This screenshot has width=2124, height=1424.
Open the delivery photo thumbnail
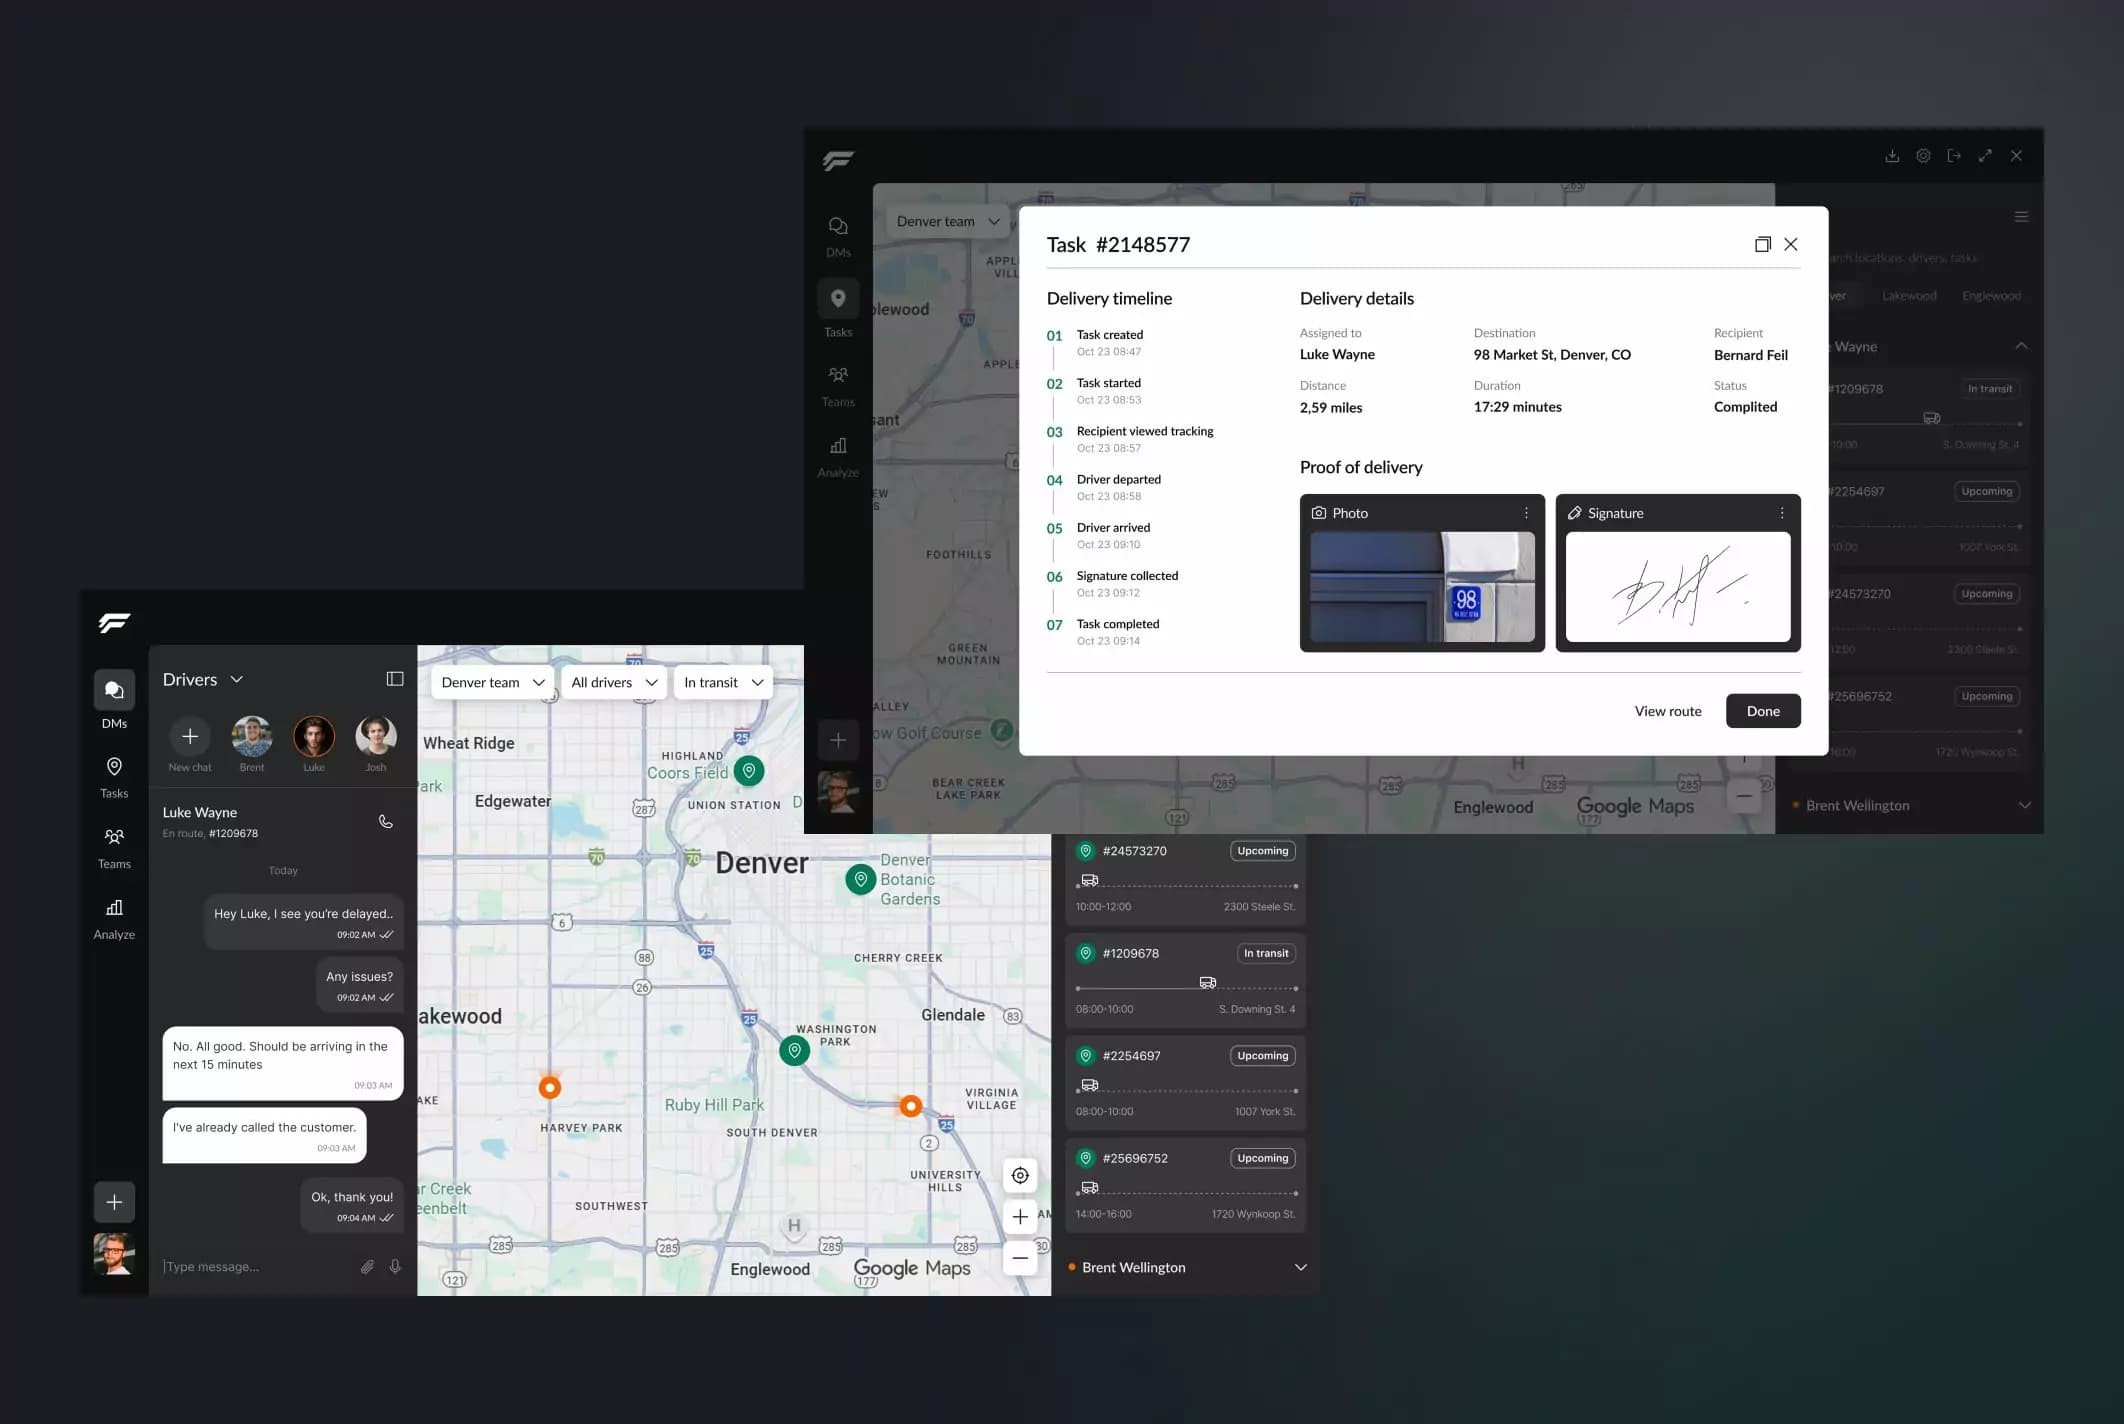click(x=1422, y=587)
